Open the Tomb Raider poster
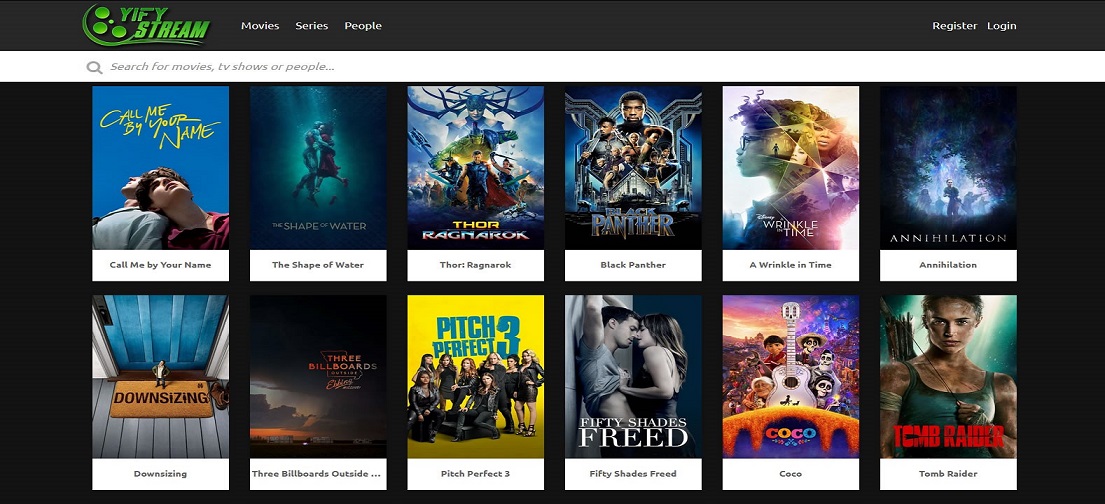 click(x=949, y=376)
